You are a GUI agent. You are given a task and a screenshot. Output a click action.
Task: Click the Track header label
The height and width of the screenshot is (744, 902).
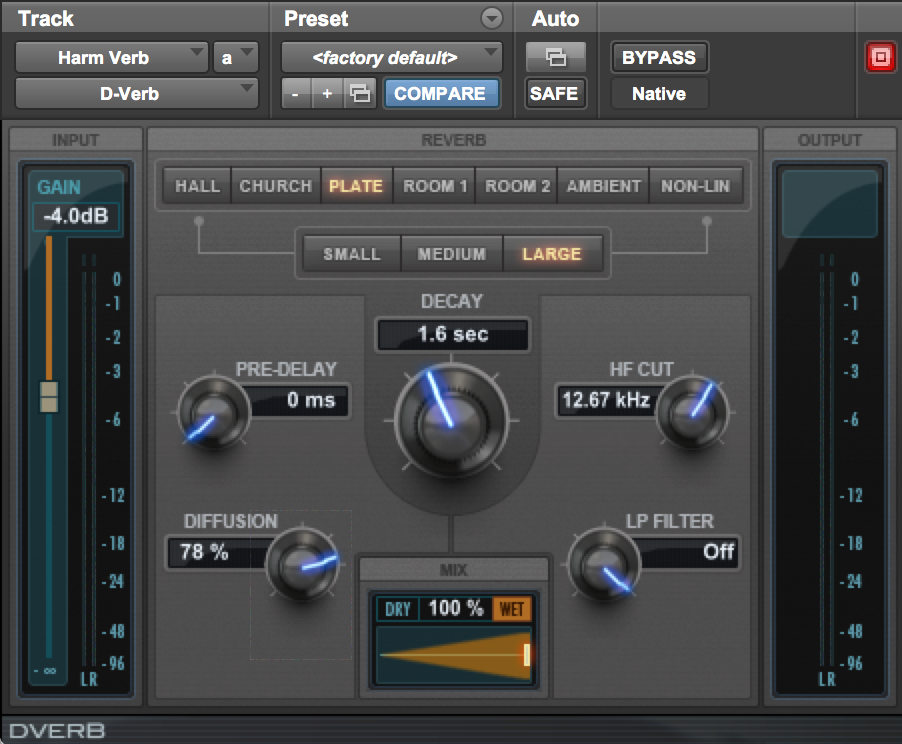pyautogui.click(x=46, y=18)
